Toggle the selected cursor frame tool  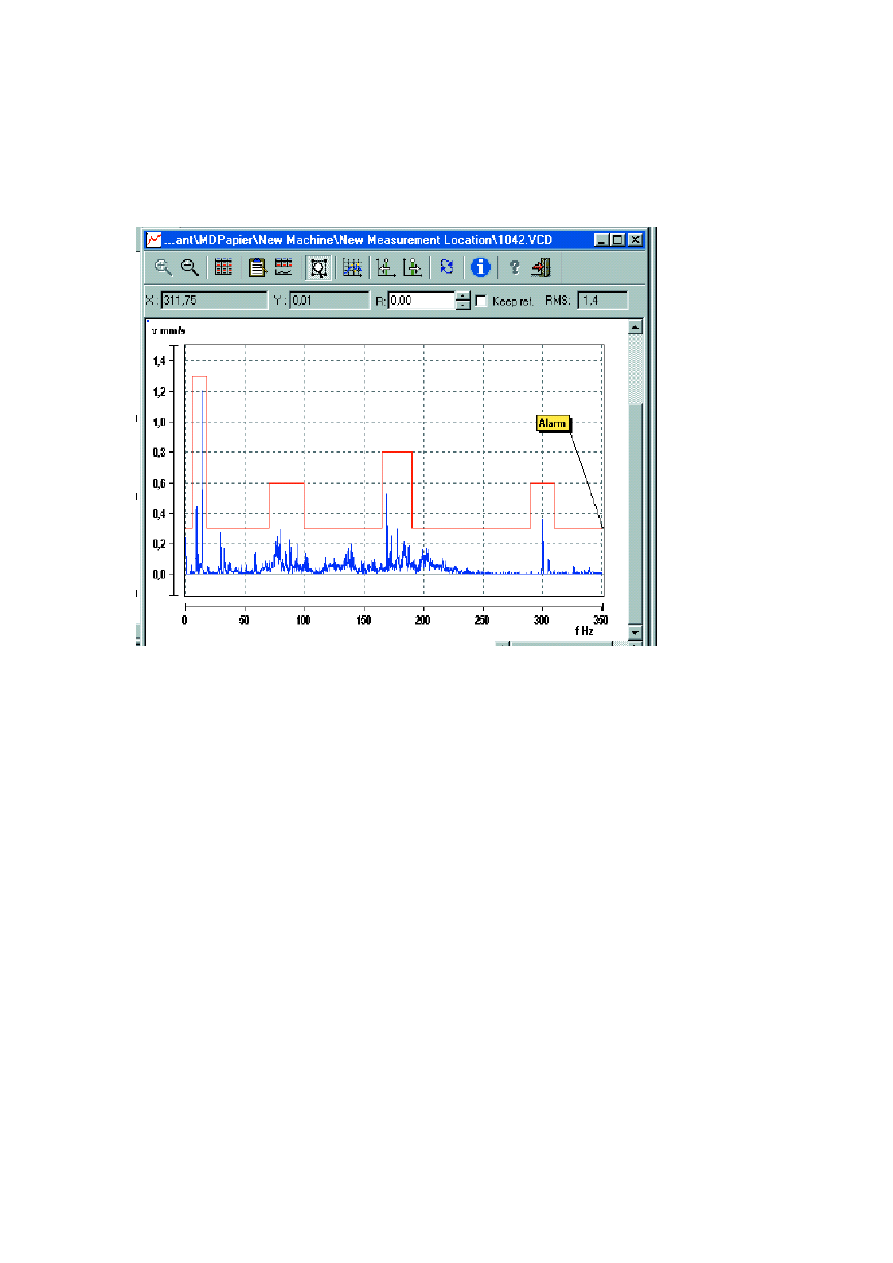[x=319, y=267]
